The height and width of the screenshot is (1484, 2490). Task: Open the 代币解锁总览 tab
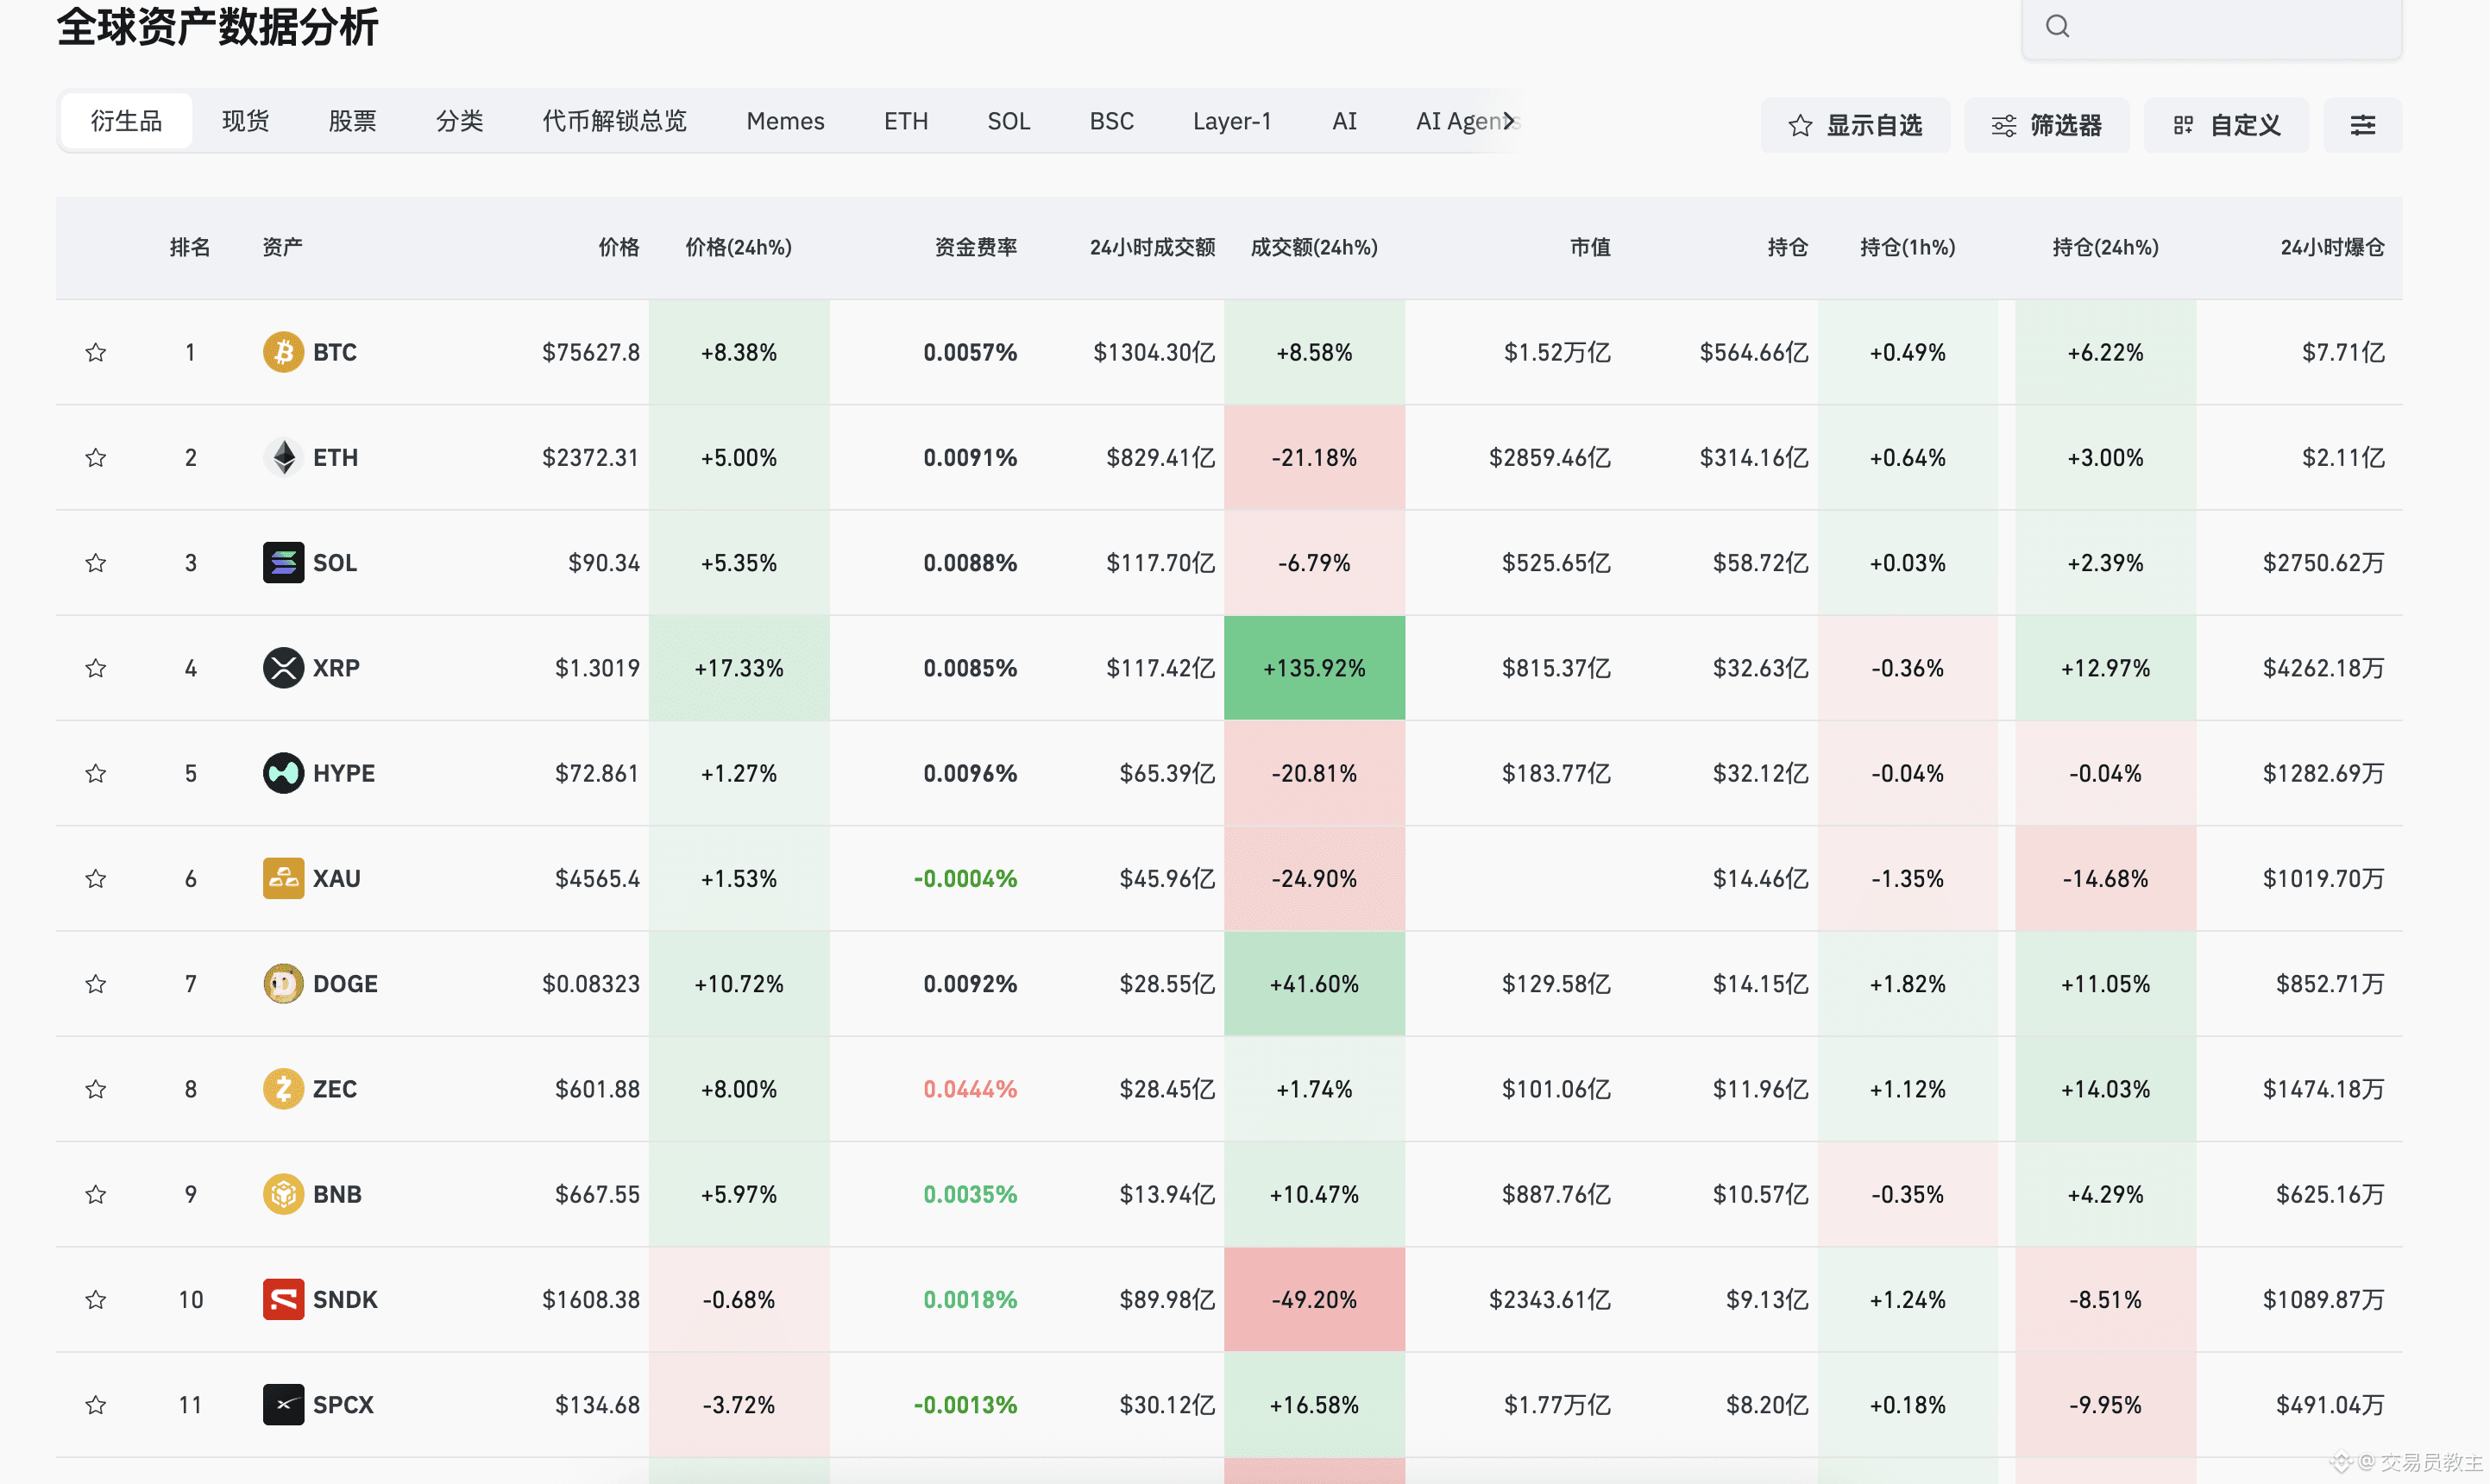[614, 121]
